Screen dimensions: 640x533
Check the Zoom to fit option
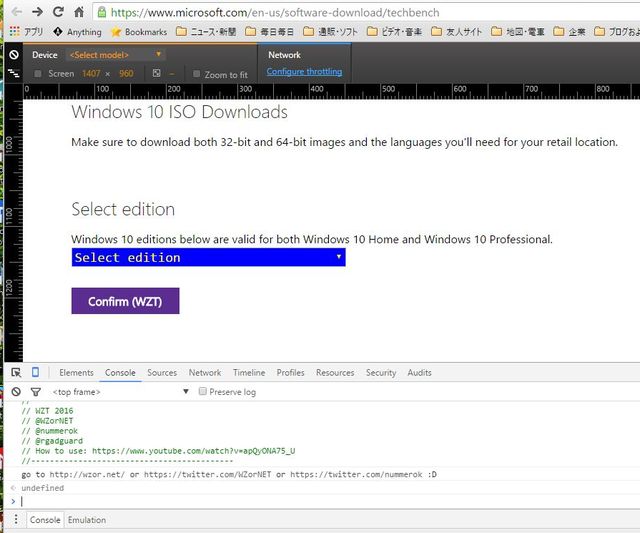[196, 74]
